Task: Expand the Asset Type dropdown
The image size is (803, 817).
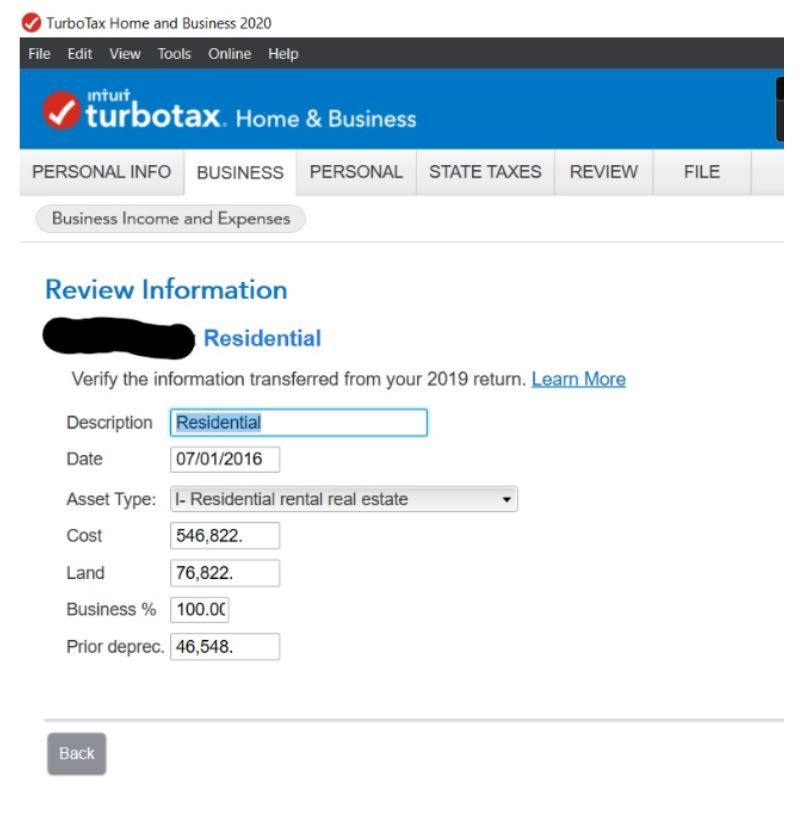Action: 344,499
